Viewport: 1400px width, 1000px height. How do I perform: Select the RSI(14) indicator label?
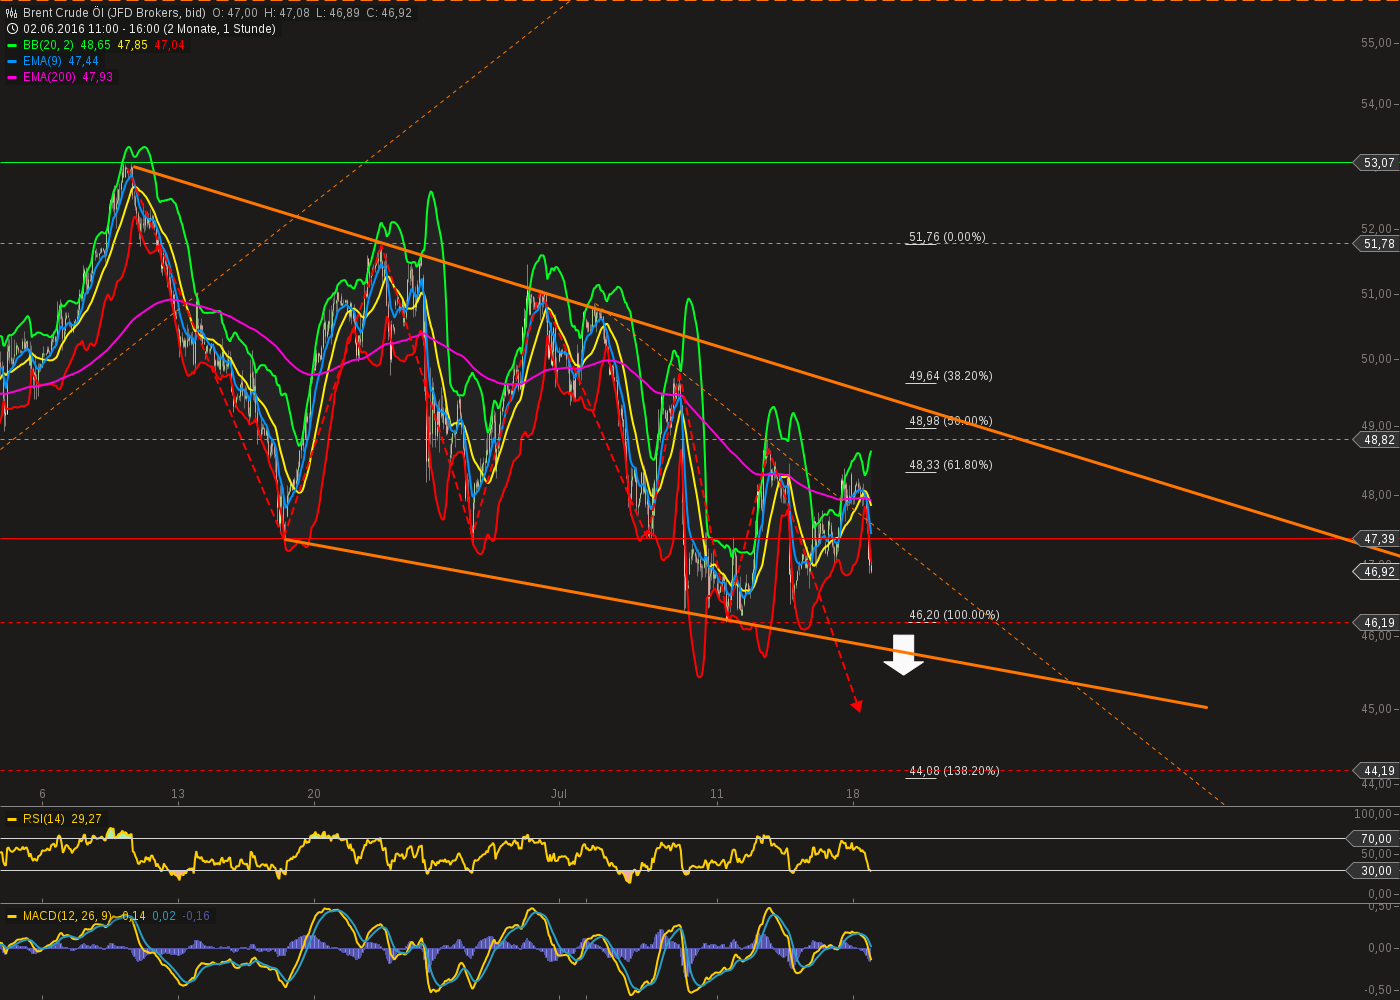point(43,819)
